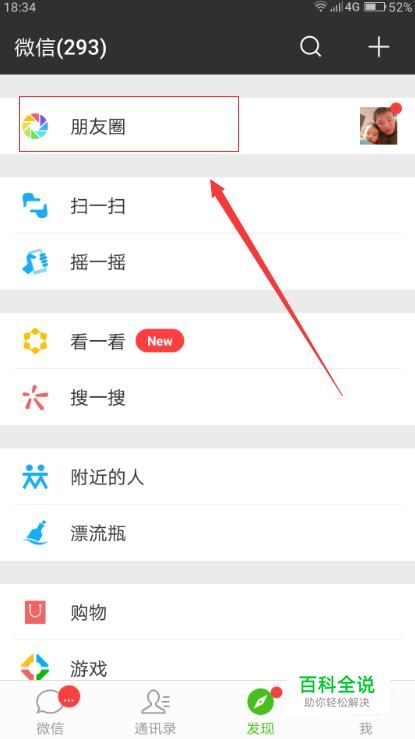Open the People Nearby (附近的人) icon
This screenshot has height=739, width=415.
(35, 477)
